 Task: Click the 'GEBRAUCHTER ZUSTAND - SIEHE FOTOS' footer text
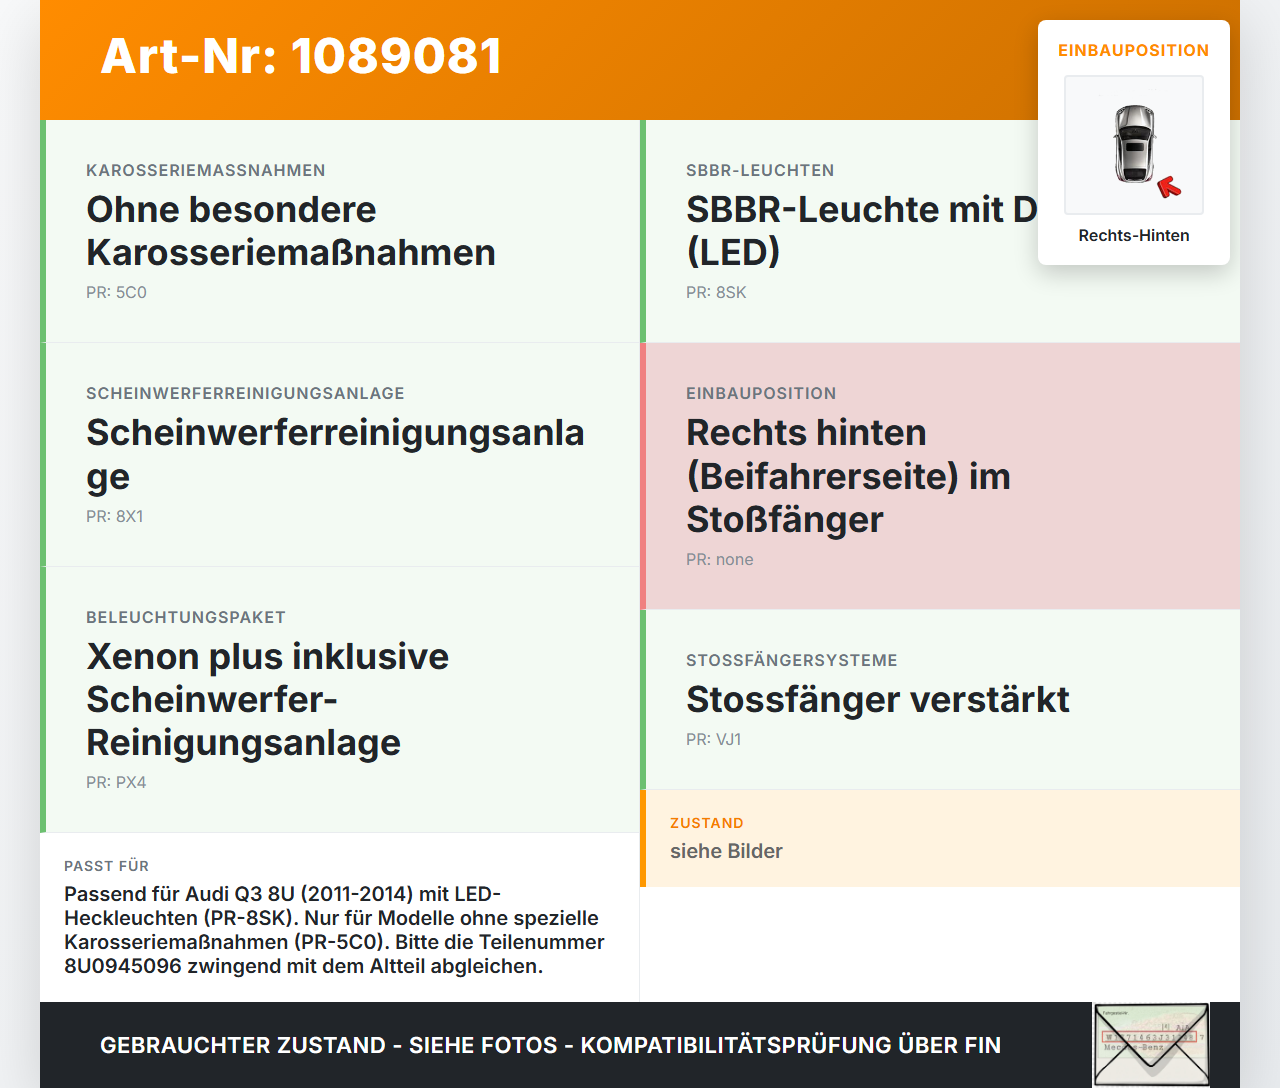pyautogui.click(x=550, y=1045)
